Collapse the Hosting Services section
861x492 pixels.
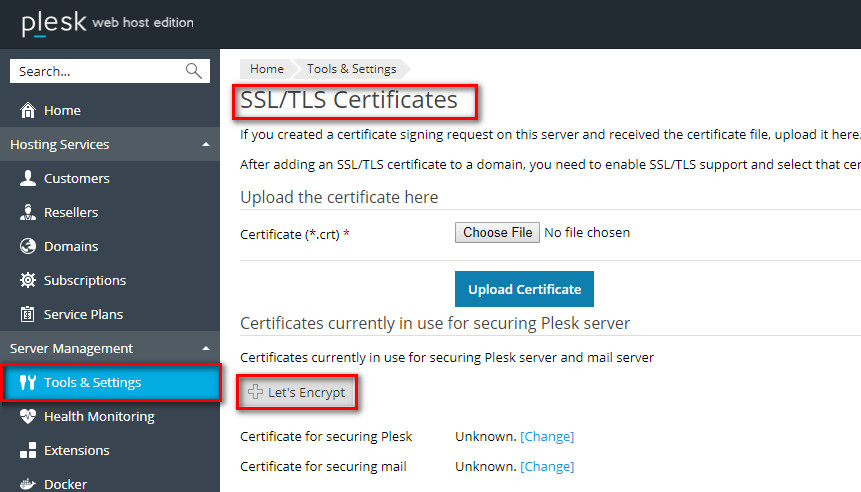[206, 144]
